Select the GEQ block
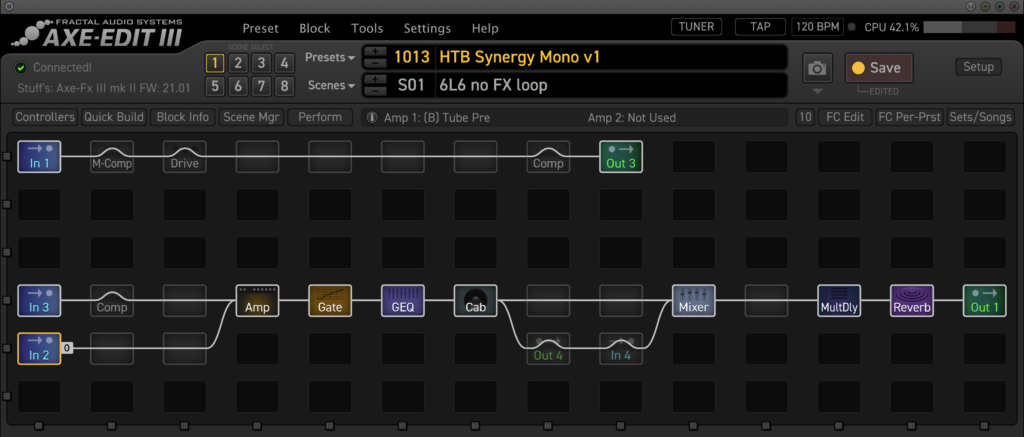 click(403, 300)
